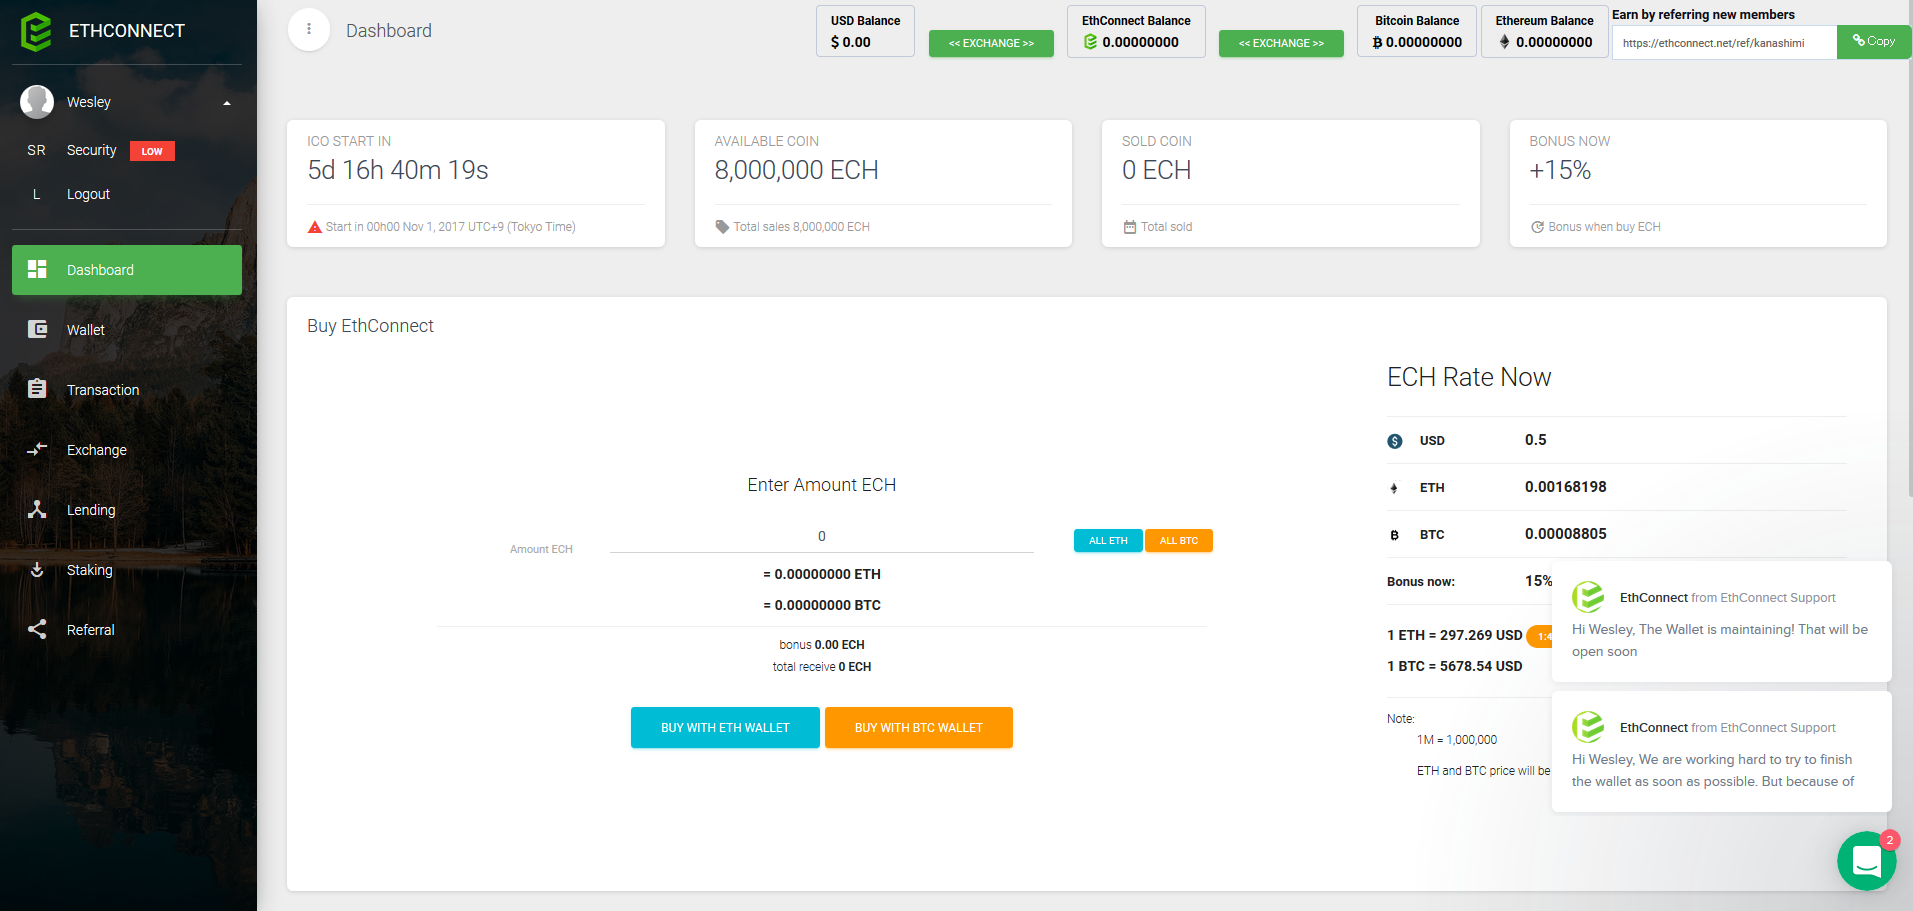Click the tag icon beside Total sales
1913x911 pixels.
click(722, 227)
